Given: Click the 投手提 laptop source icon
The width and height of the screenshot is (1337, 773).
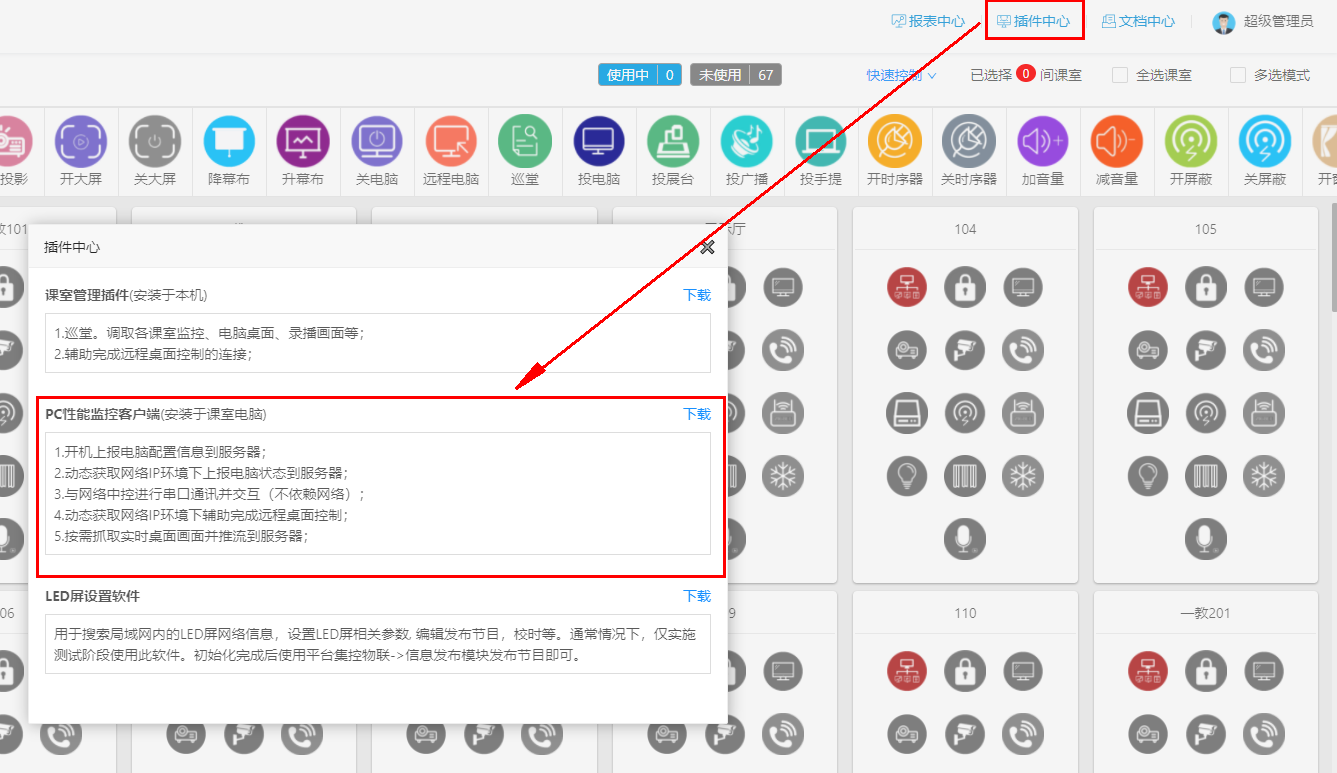Looking at the screenshot, I should click(x=821, y=141).
